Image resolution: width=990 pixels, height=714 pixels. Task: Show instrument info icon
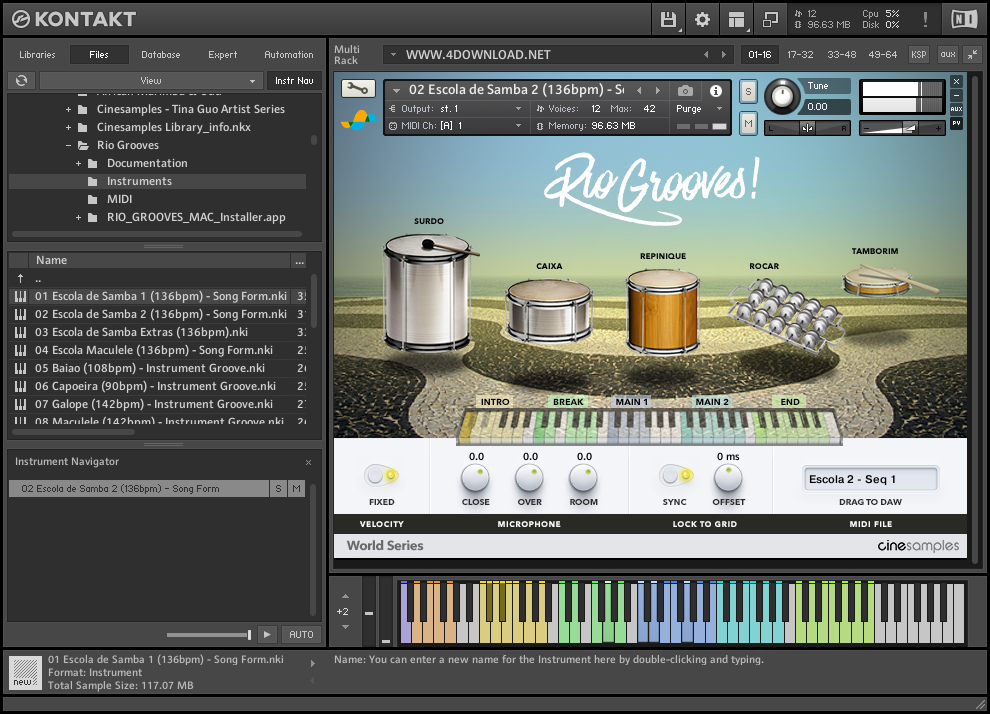pyautogui.click(x=716, y=91)
